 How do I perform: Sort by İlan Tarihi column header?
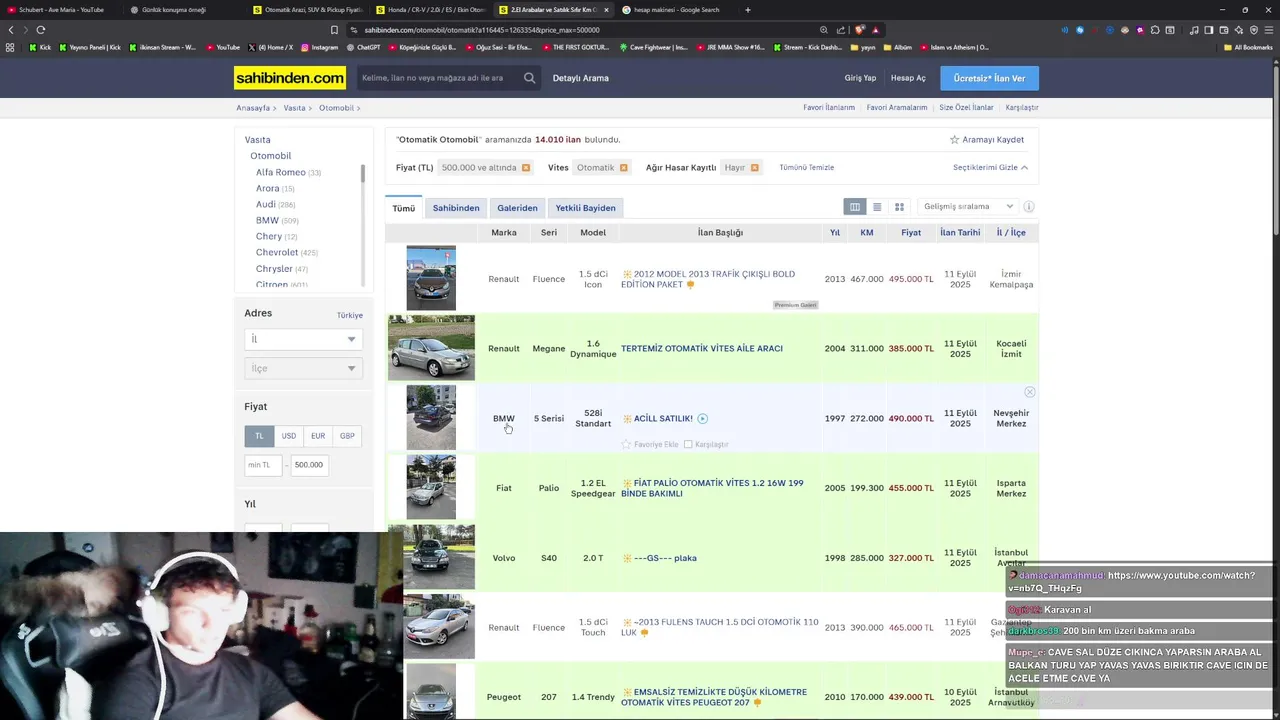pyautogui.click(x=960, y=233)
